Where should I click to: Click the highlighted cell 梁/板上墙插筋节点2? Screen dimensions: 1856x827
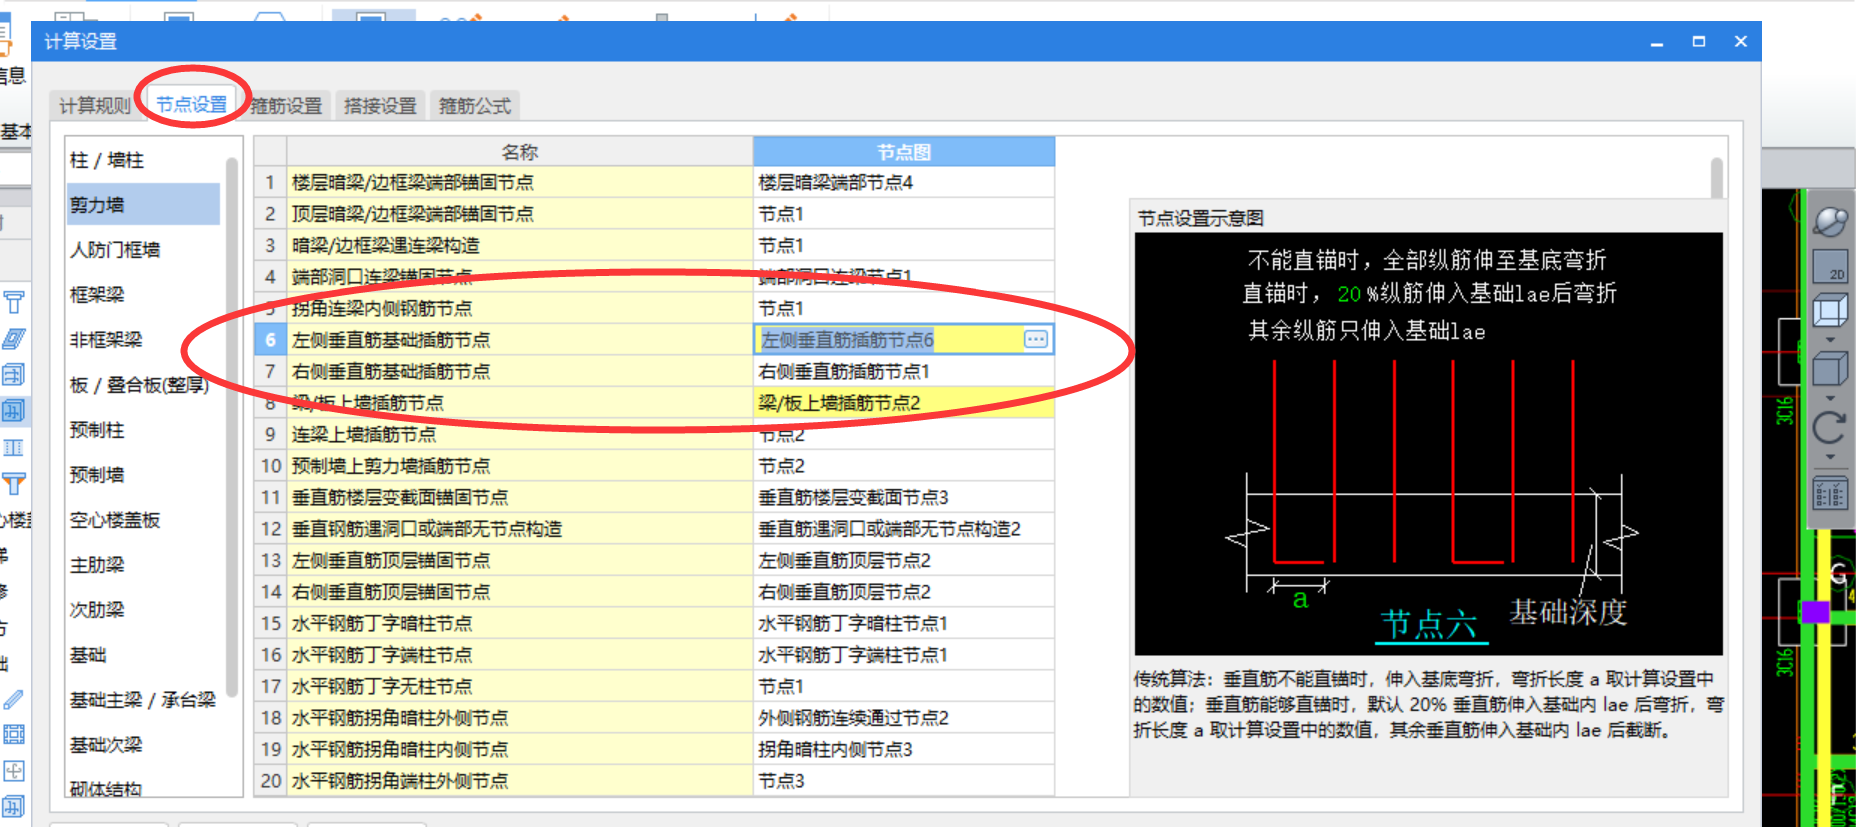(904, 403)
